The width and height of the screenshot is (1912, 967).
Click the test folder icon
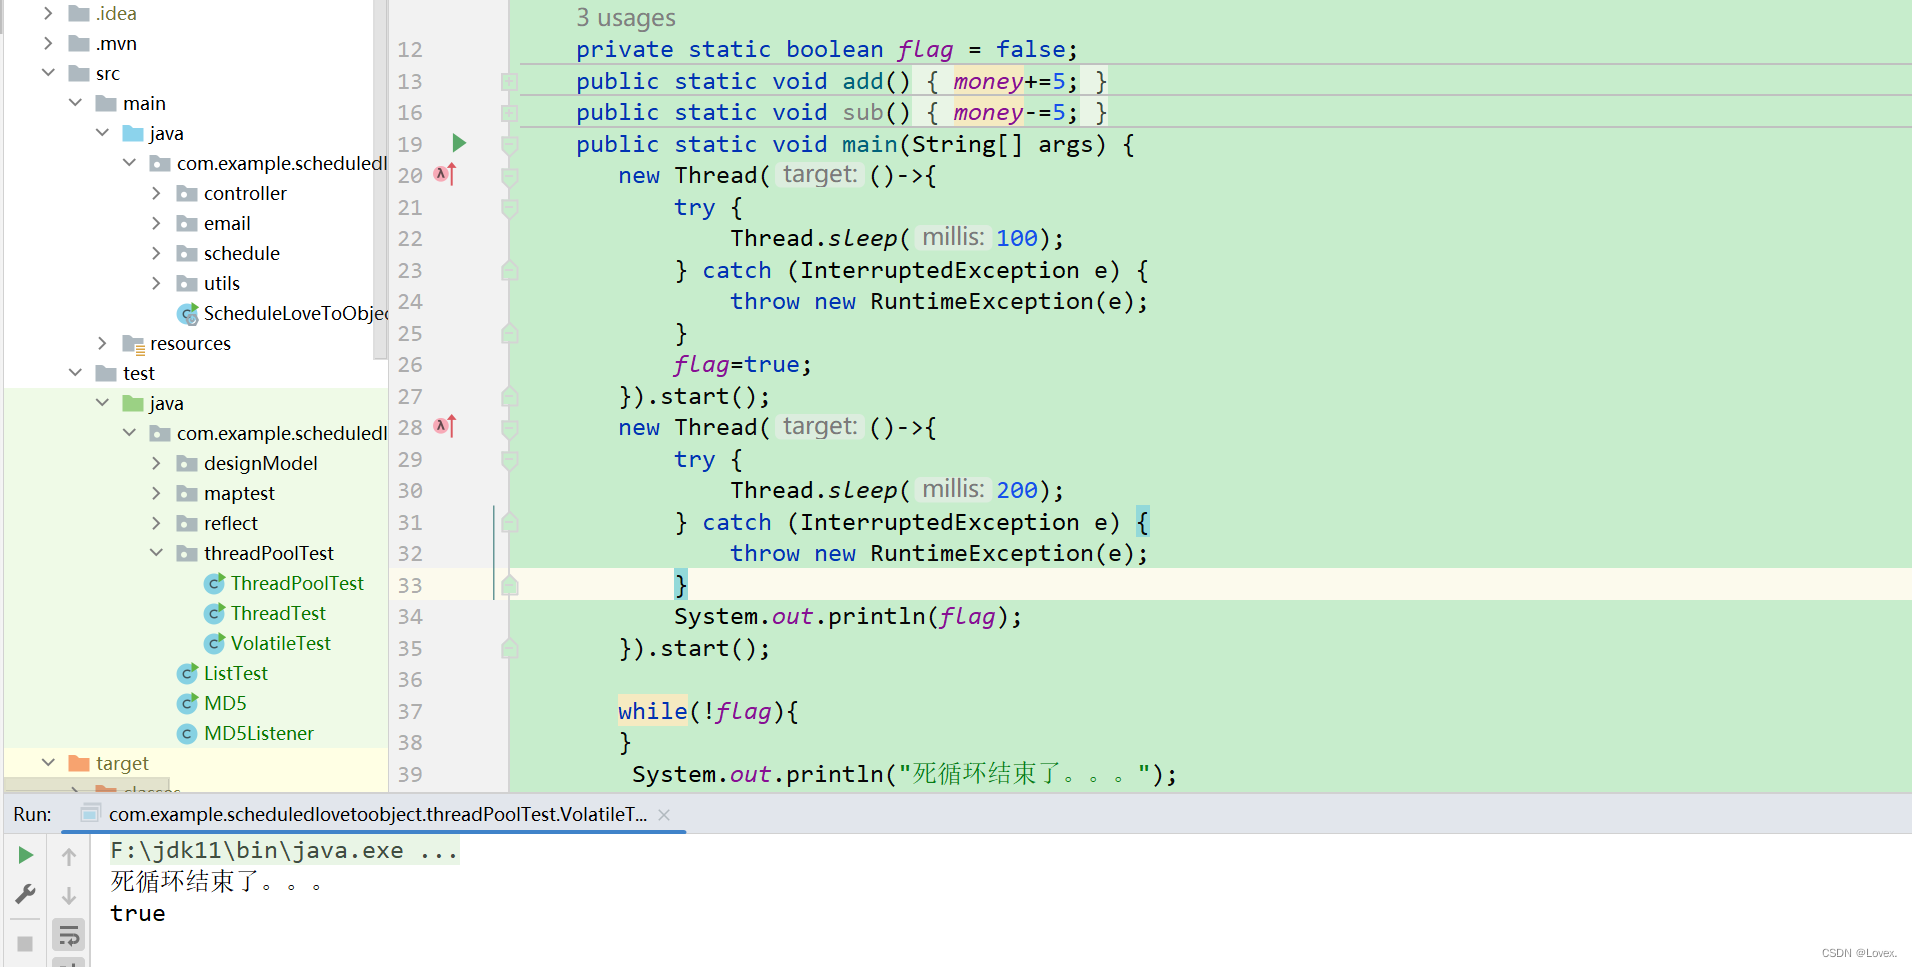[x=106, y=373]
